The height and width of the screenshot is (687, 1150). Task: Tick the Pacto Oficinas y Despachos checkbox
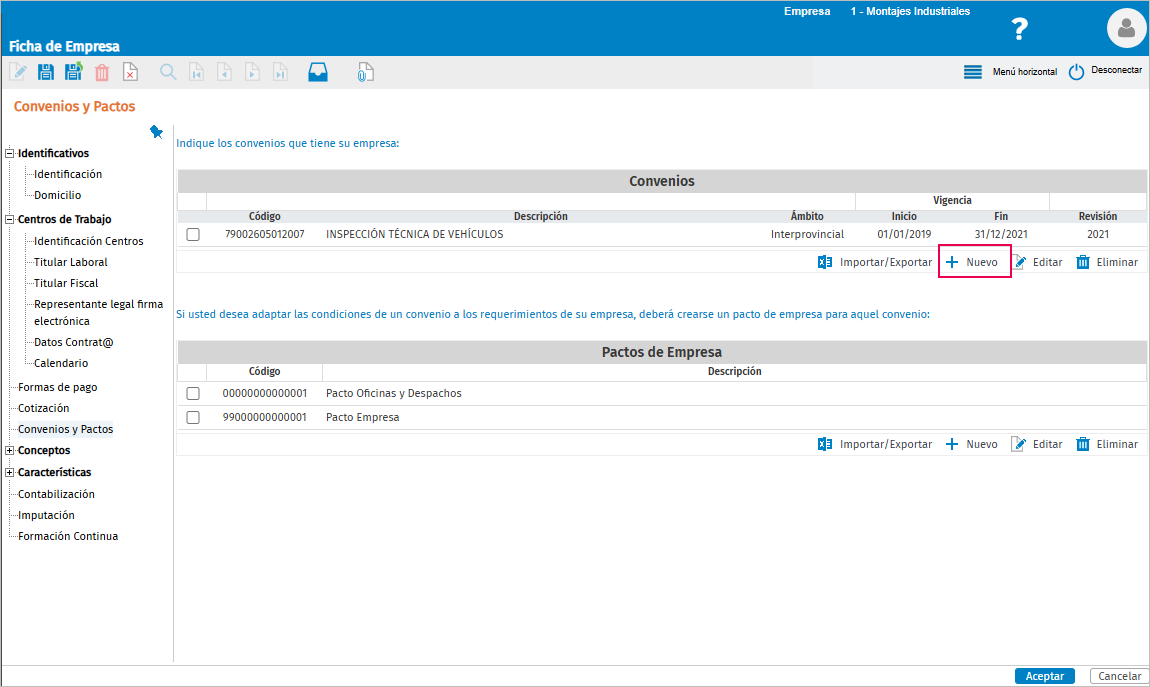coord(193,394)
